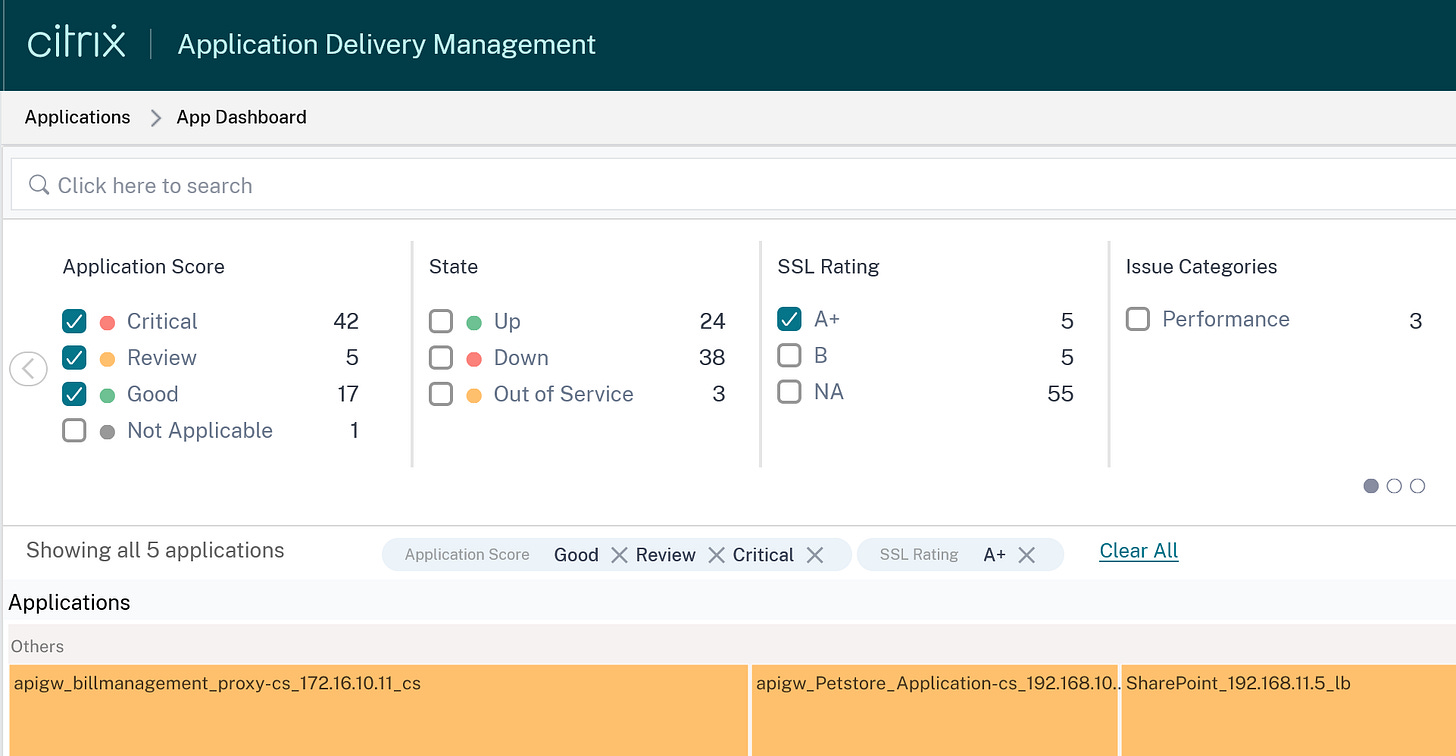Click the Critical count 42
The width and height of the screenshot is (1456, 756).
[x=346, y=321]
